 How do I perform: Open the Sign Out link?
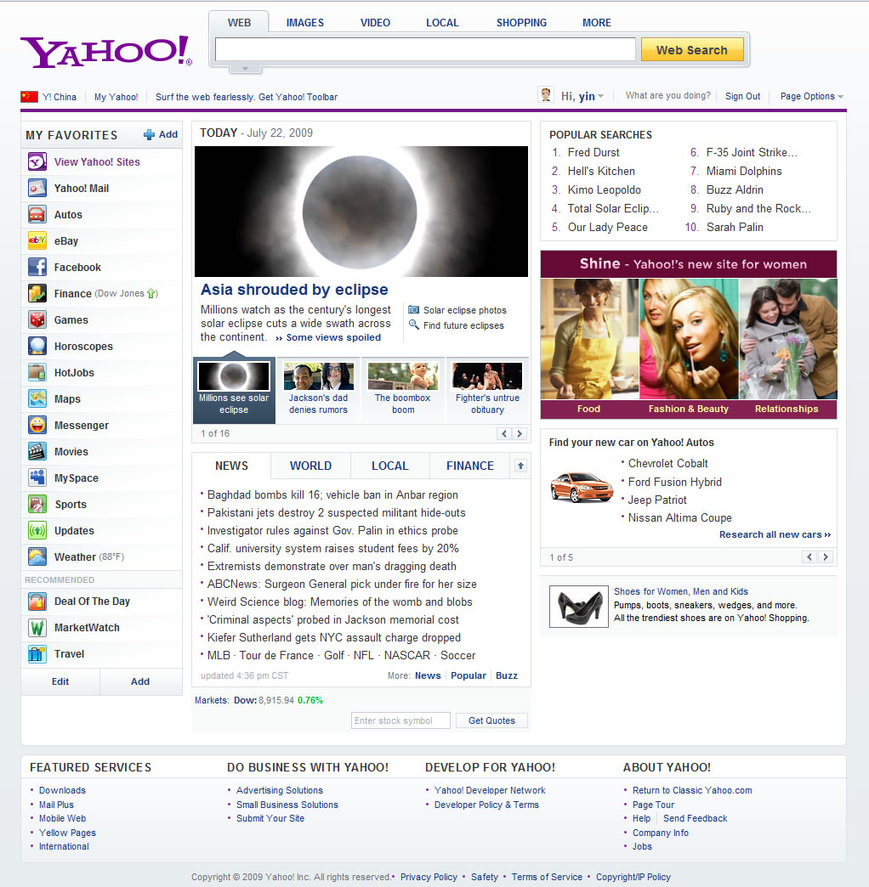point(742,97)
